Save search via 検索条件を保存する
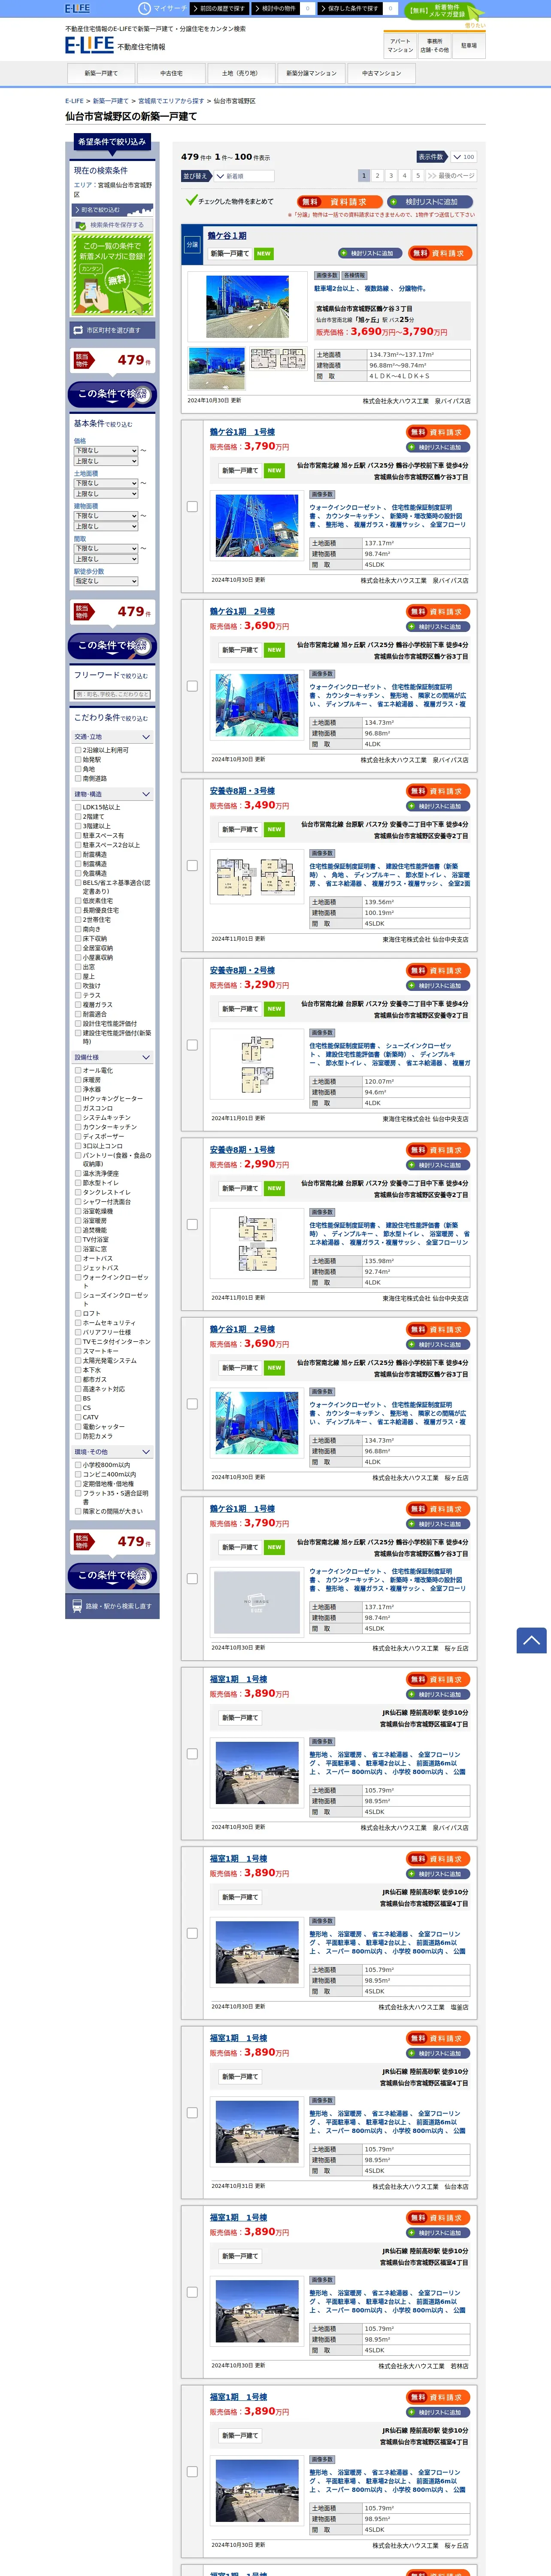551x2576 pixels. [x=112, y=225]
